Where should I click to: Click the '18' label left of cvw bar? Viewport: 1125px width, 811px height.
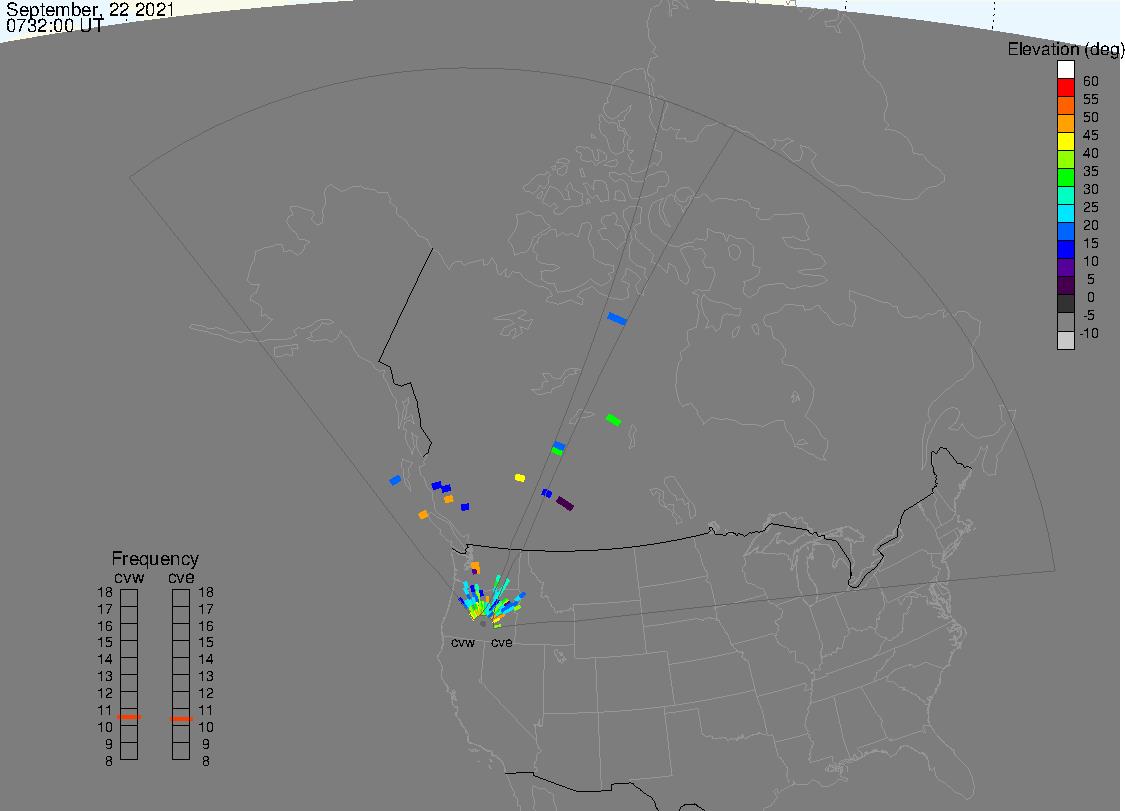click(x=105, y=592)
